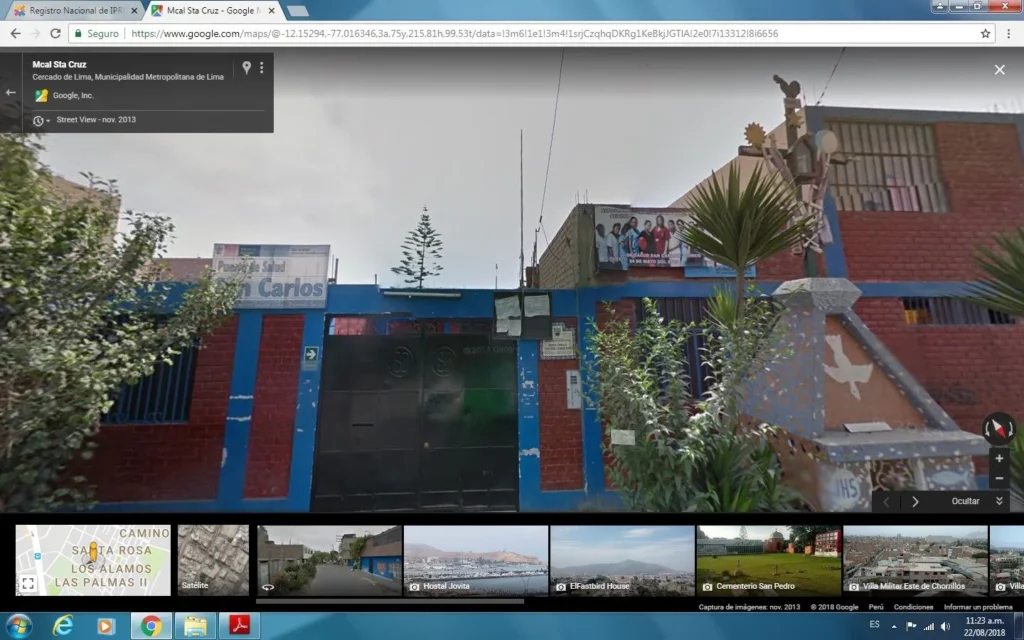Click the Informar un problema link
1024x640 pixels.
pos(978,607)
